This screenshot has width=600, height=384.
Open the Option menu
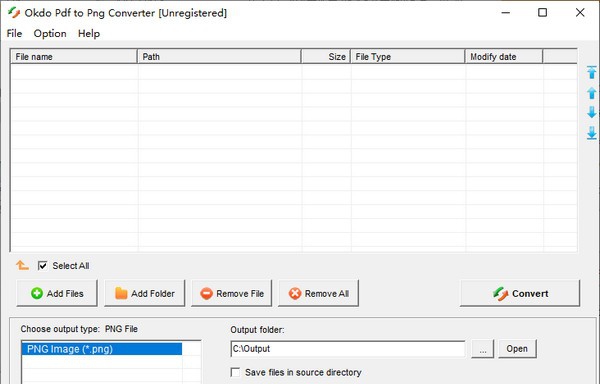point(50,34)
